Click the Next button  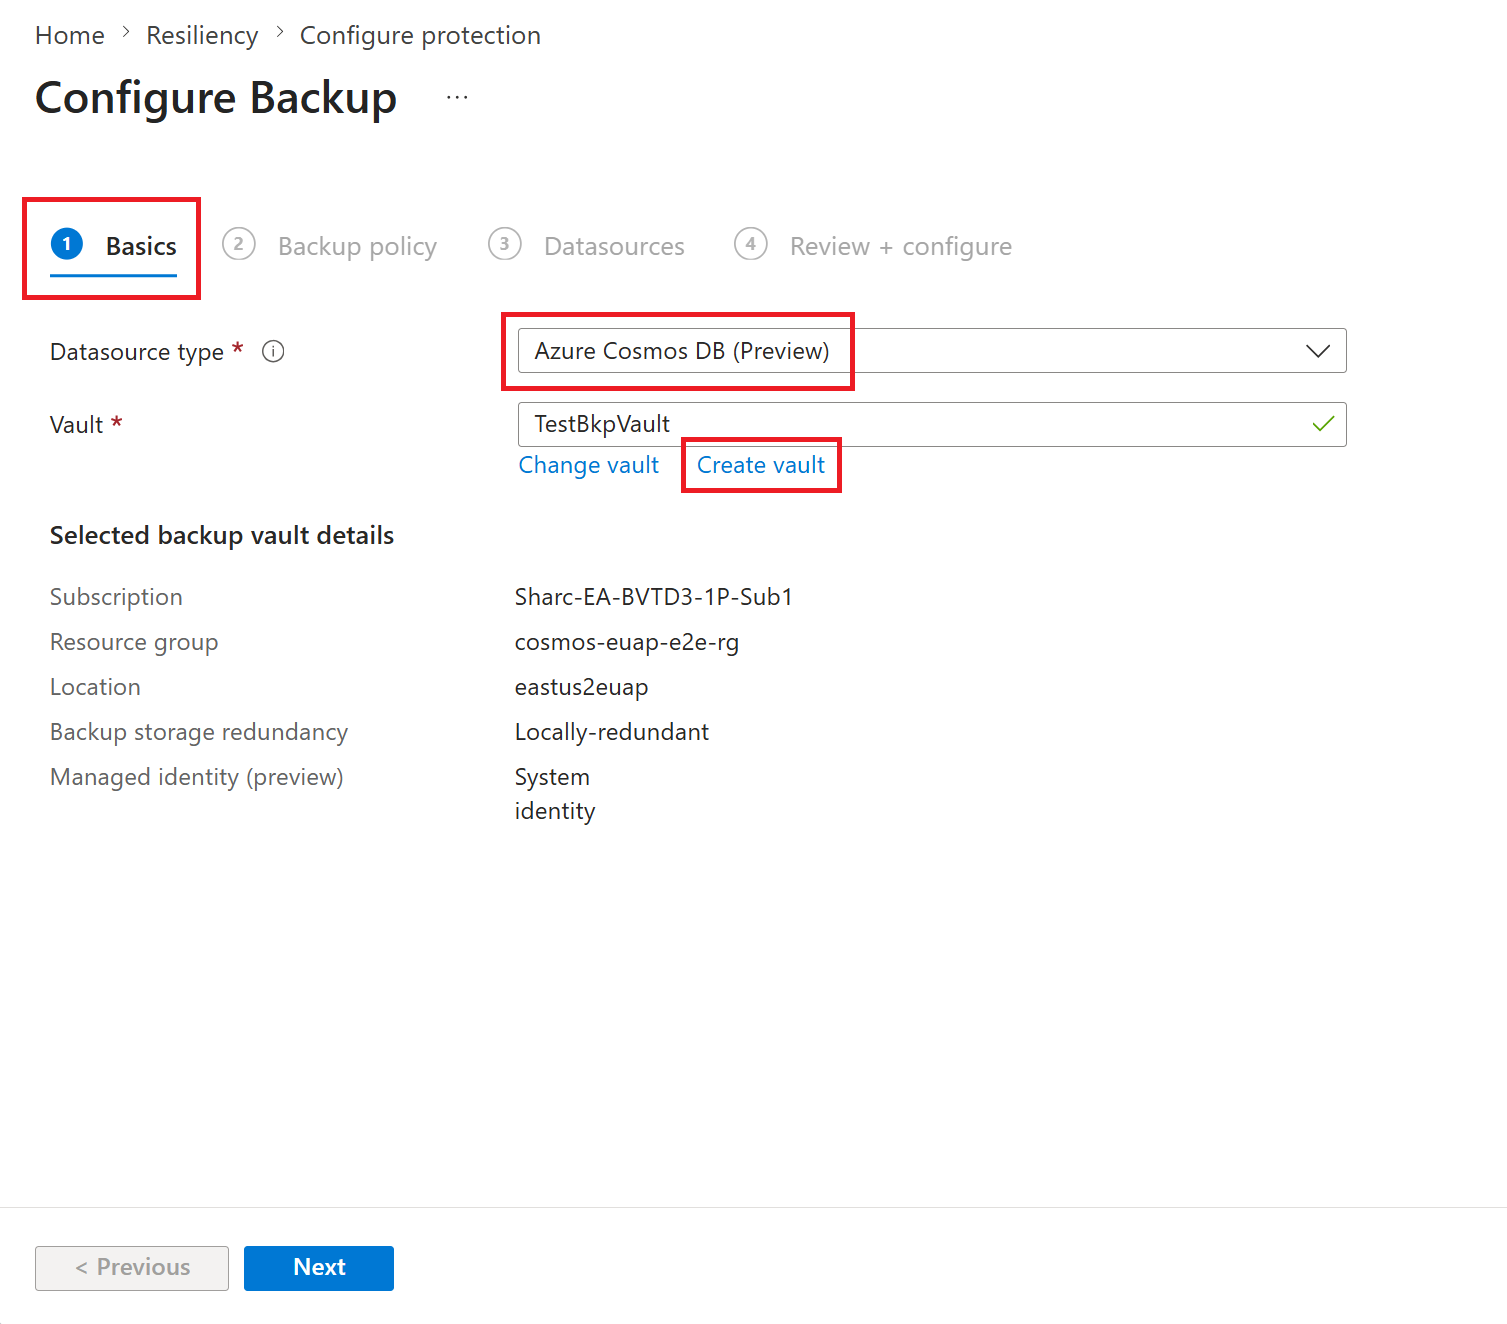(319, 1268)
